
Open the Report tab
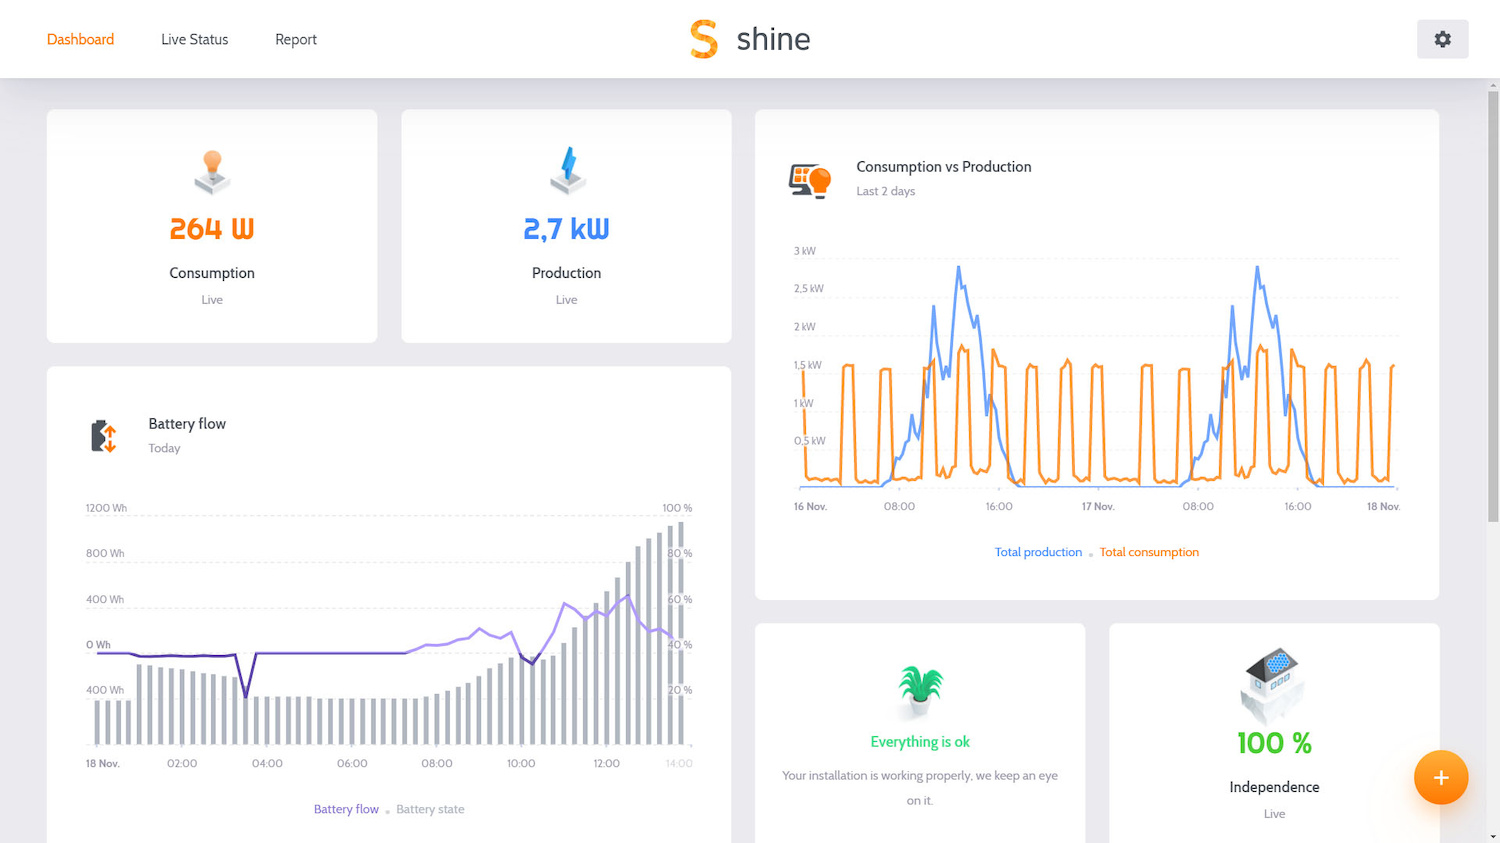click(296, 39)
